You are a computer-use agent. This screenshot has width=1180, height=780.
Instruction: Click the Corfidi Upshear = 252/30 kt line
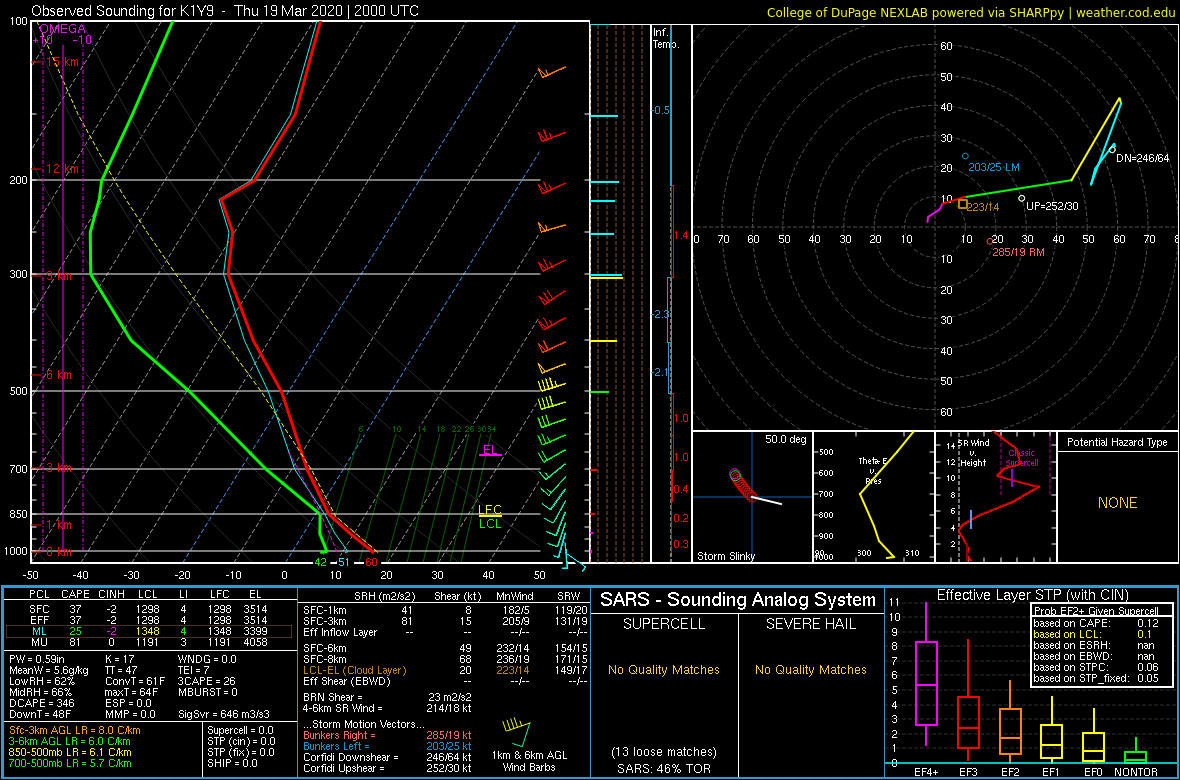coord(387,768)
